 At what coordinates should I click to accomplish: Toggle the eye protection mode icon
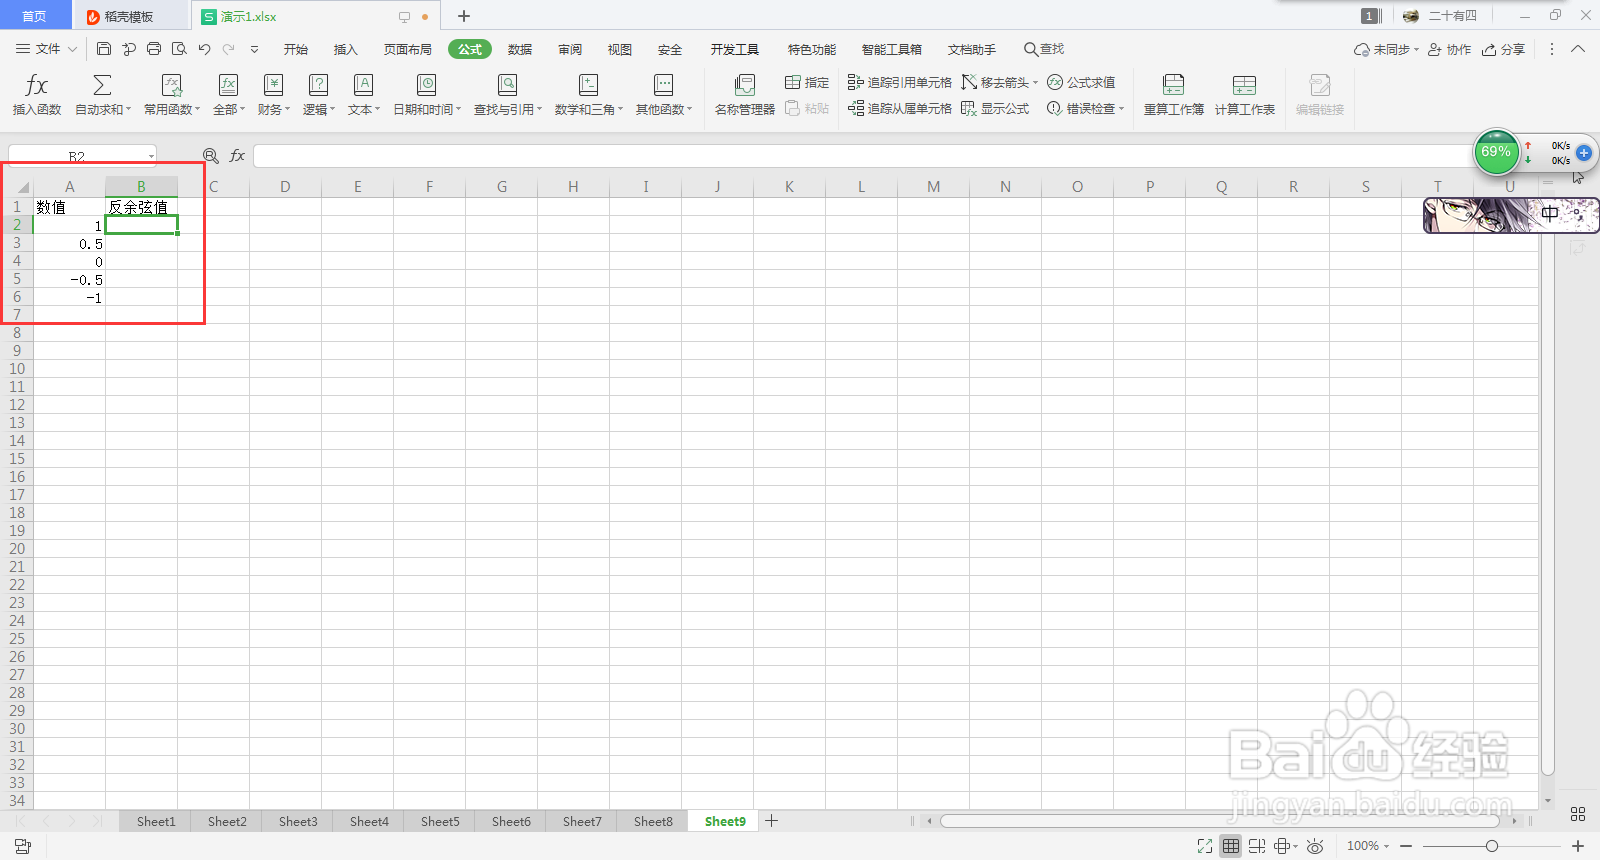click(x=1315, y=846)
